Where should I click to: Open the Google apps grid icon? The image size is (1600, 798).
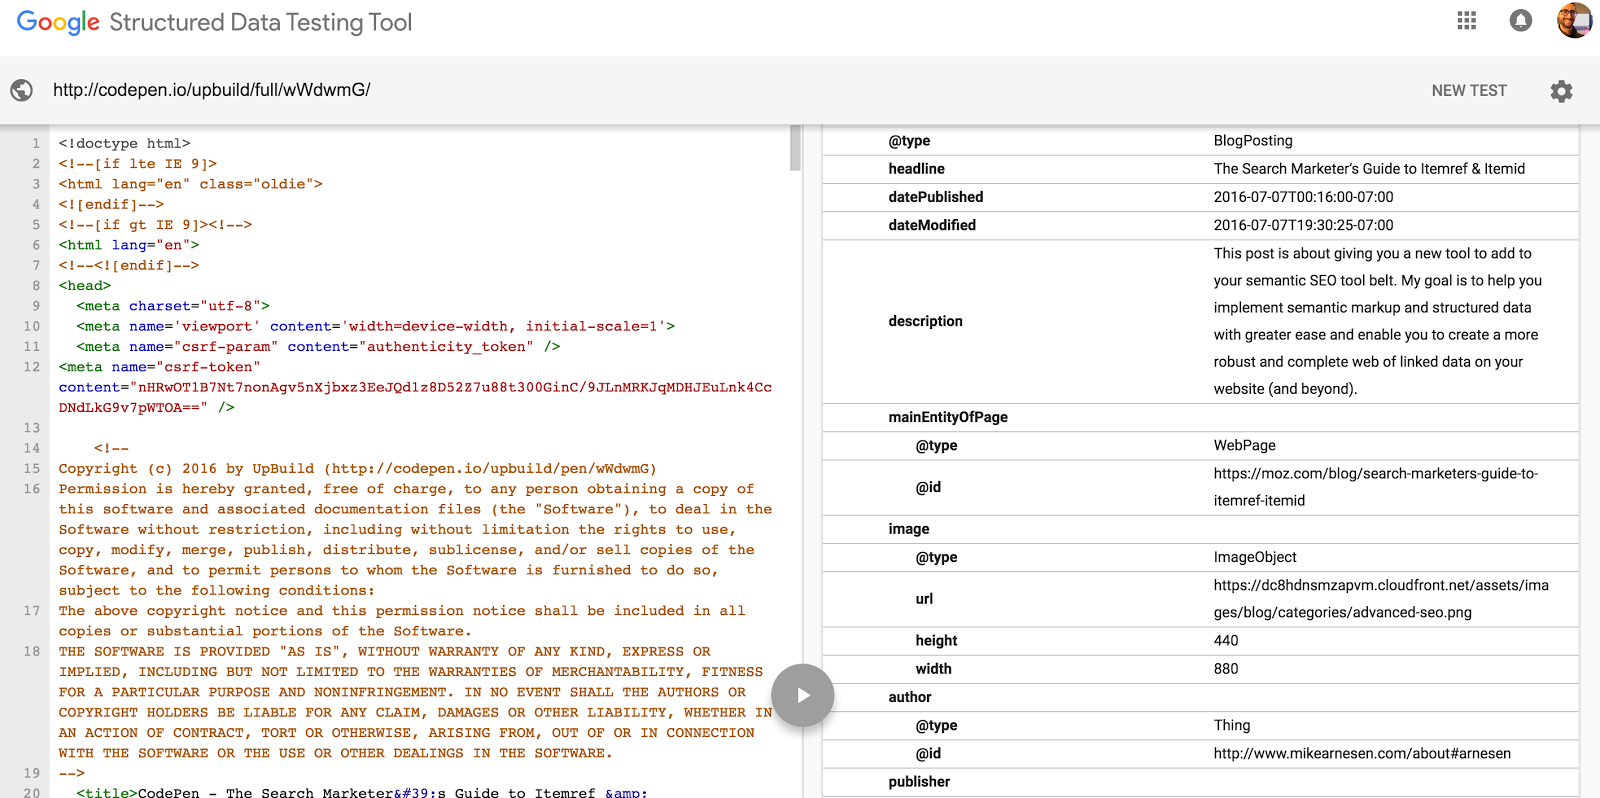click(x=1467, y=20)
